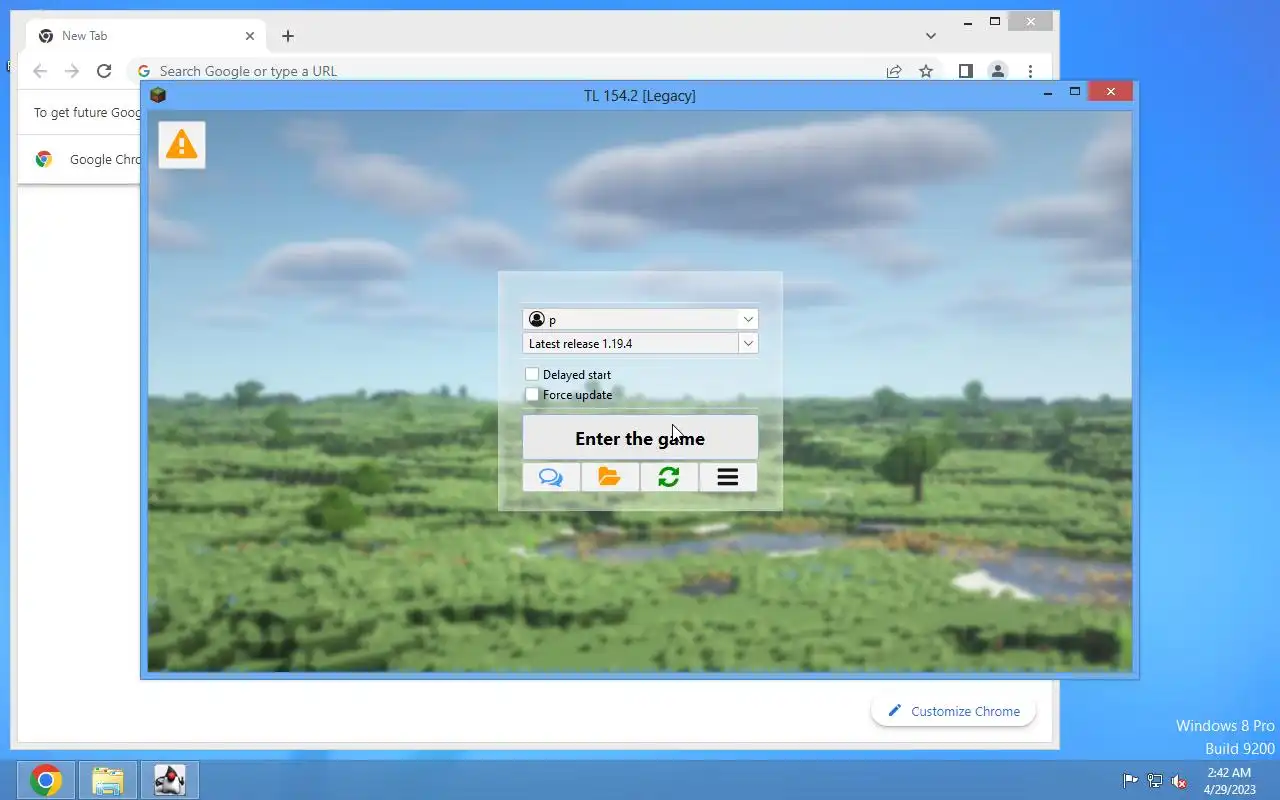Image resolution: width=1280 pixels, height=800 pixels.
Task: Open Chrome from the taskbar
Action: 46,780
